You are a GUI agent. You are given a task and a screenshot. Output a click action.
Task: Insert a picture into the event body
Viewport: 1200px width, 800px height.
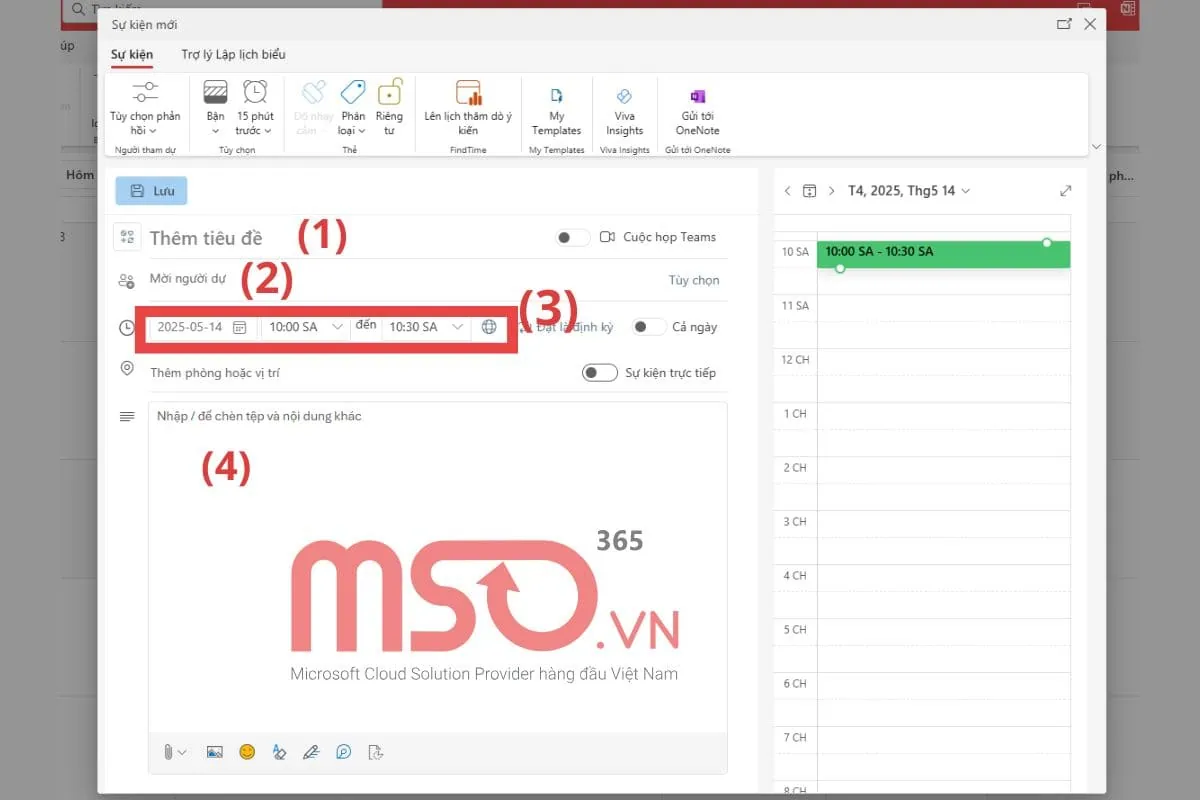215,751
